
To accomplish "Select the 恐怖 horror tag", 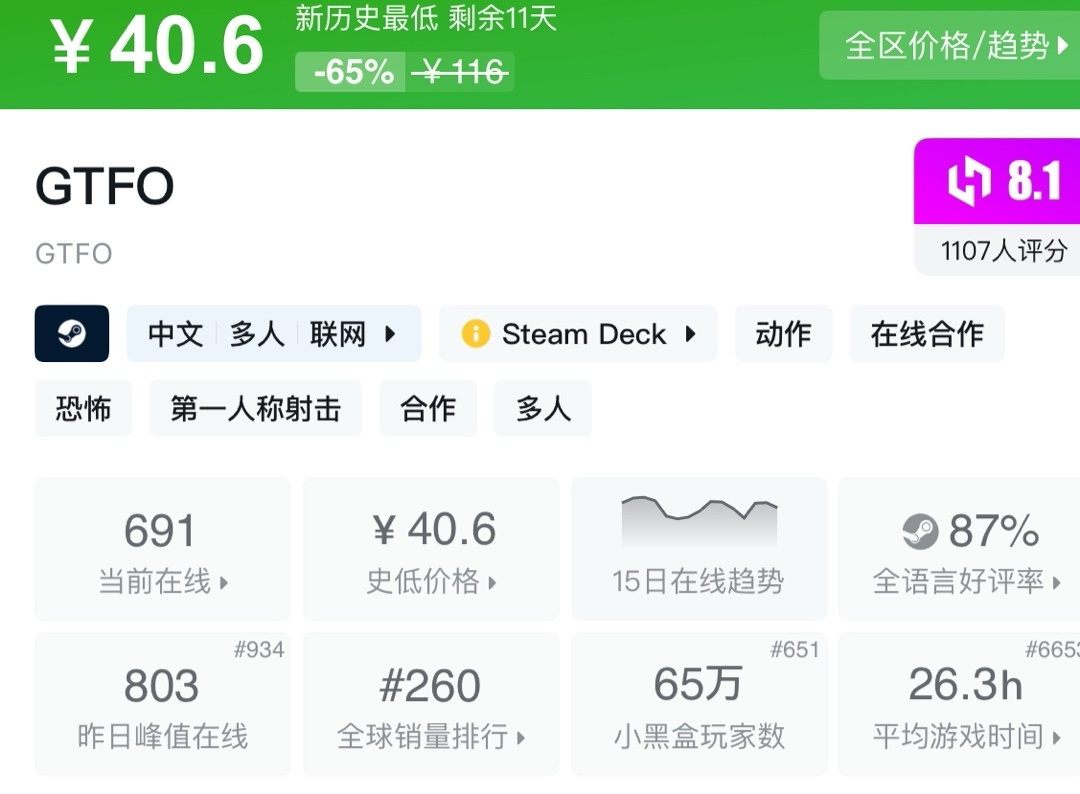I will (x=83, y=408).
